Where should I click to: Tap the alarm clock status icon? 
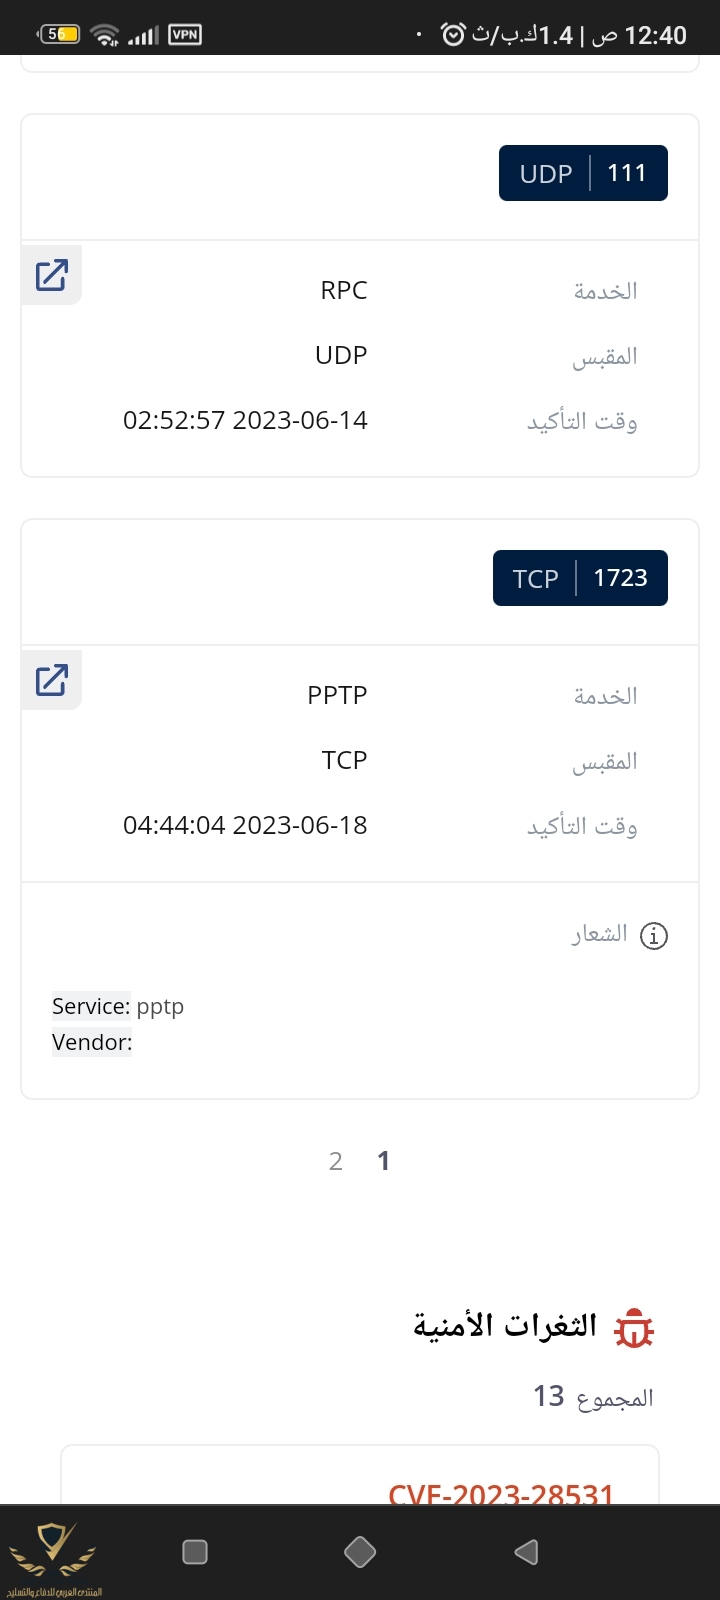tap(453, 35)
